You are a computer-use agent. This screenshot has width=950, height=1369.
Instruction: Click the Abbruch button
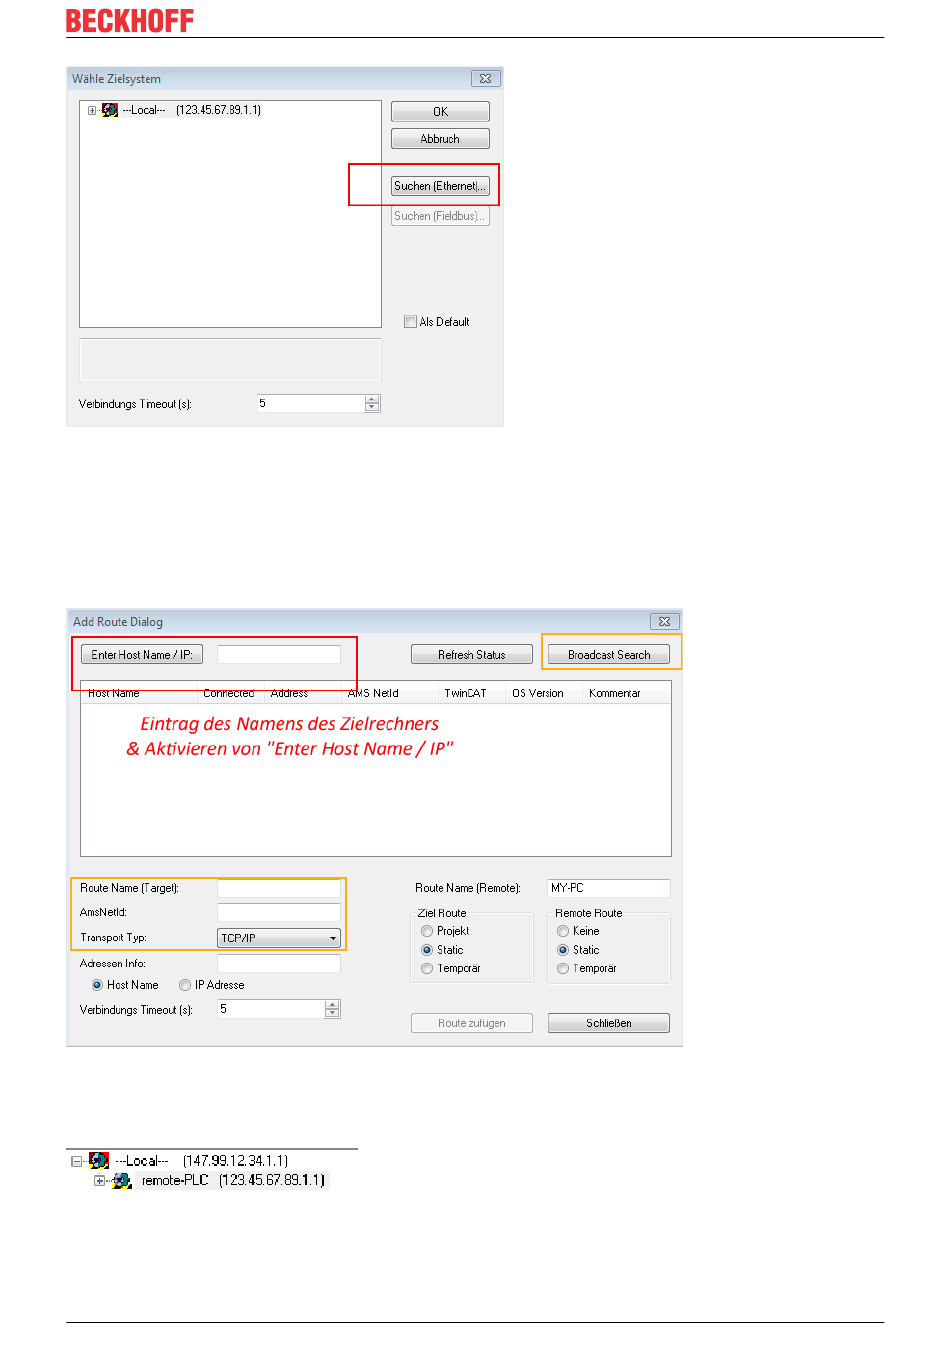[440, 139]
